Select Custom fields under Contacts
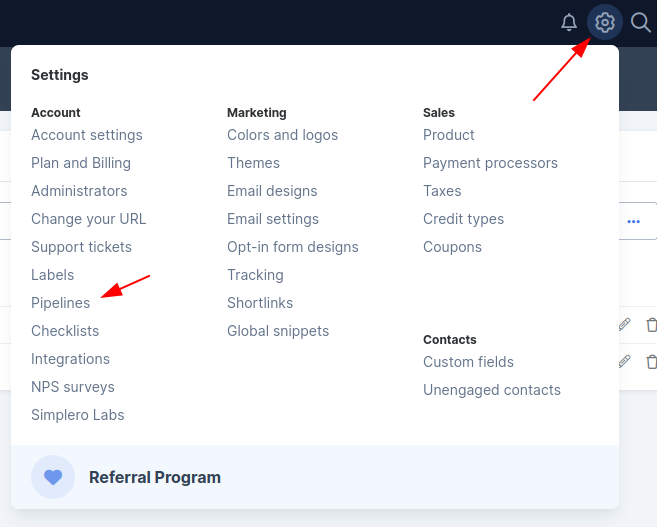Screen dimensions: 657x527 468,362
